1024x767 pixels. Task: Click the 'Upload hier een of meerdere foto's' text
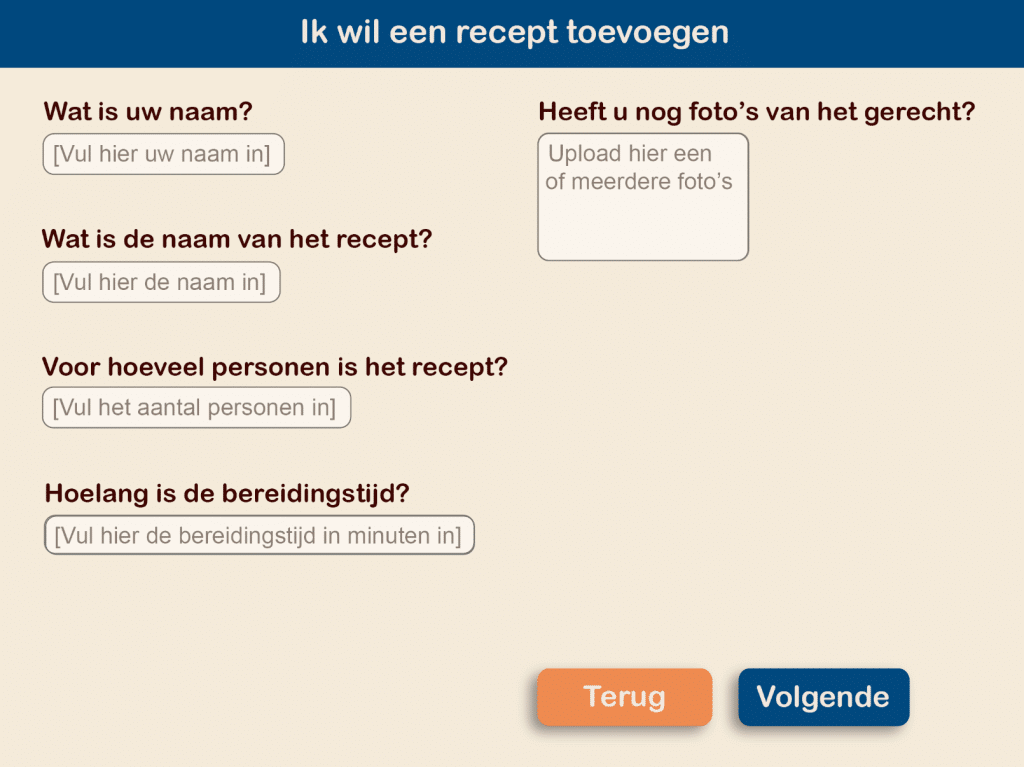[x=639, y=168]
